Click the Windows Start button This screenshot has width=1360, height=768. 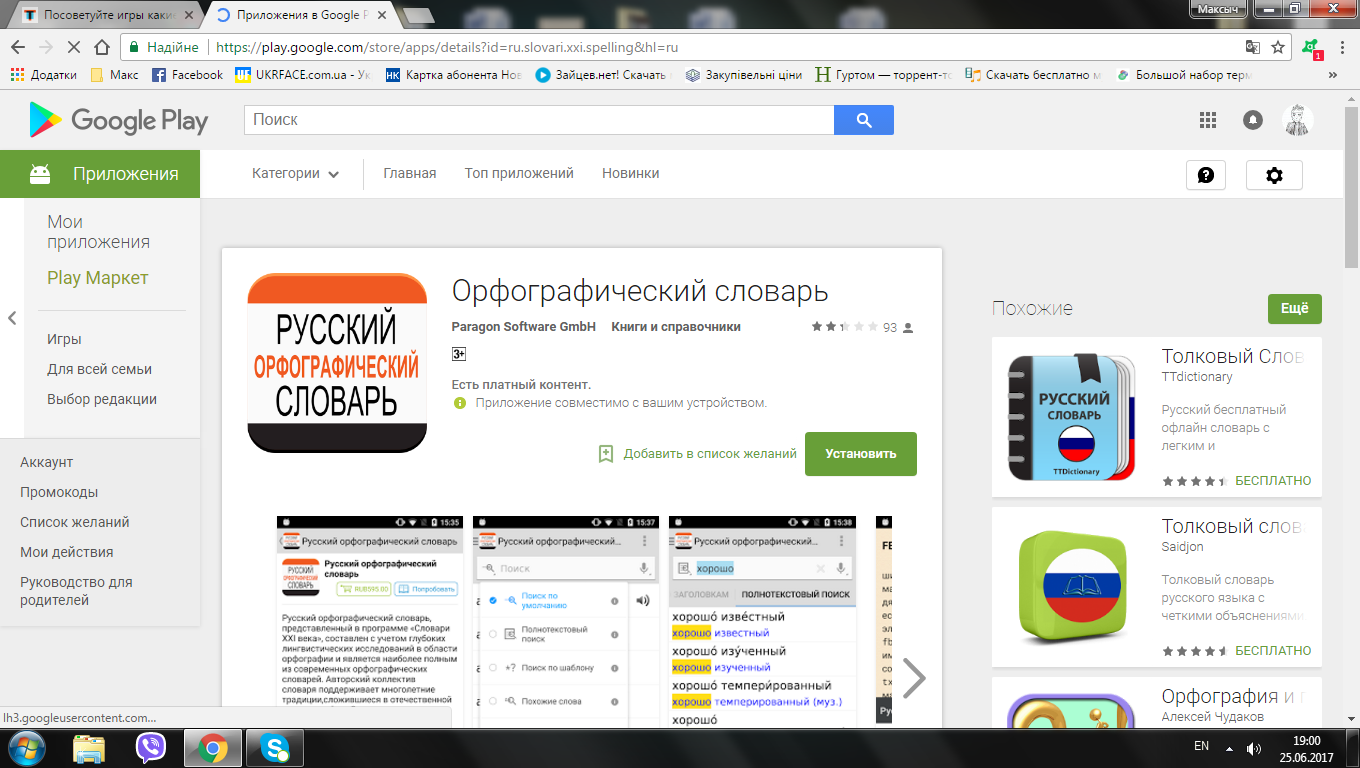point(27,747)
